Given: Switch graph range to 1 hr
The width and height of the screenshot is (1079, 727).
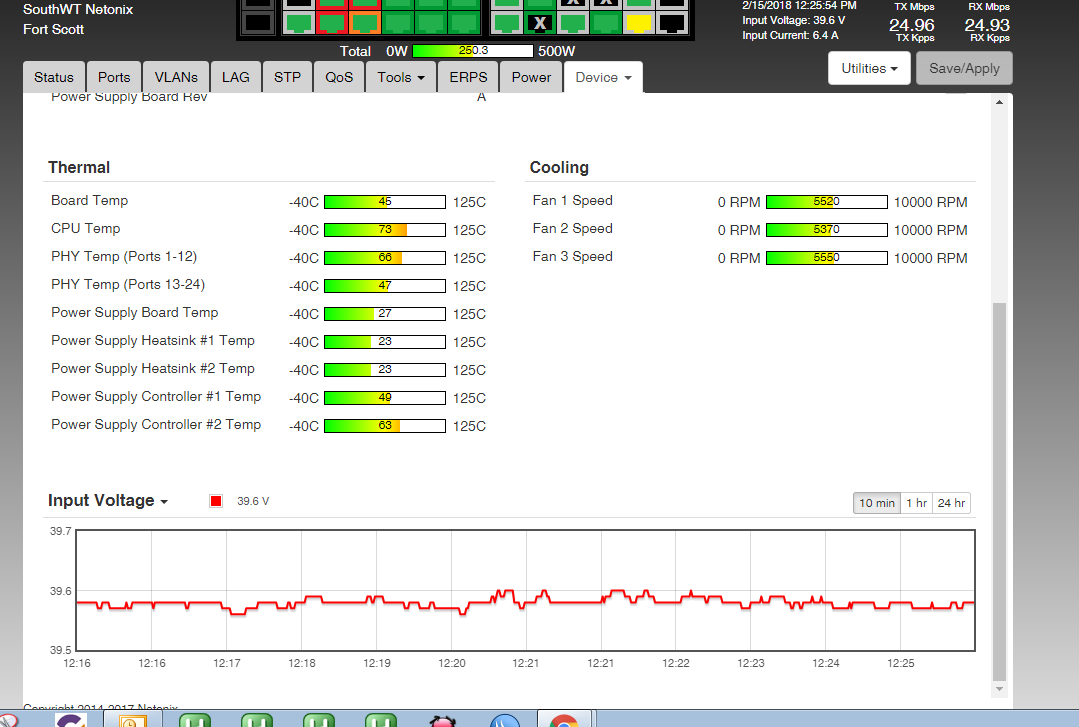Looking at the screenshot, I should click(916, 503).
